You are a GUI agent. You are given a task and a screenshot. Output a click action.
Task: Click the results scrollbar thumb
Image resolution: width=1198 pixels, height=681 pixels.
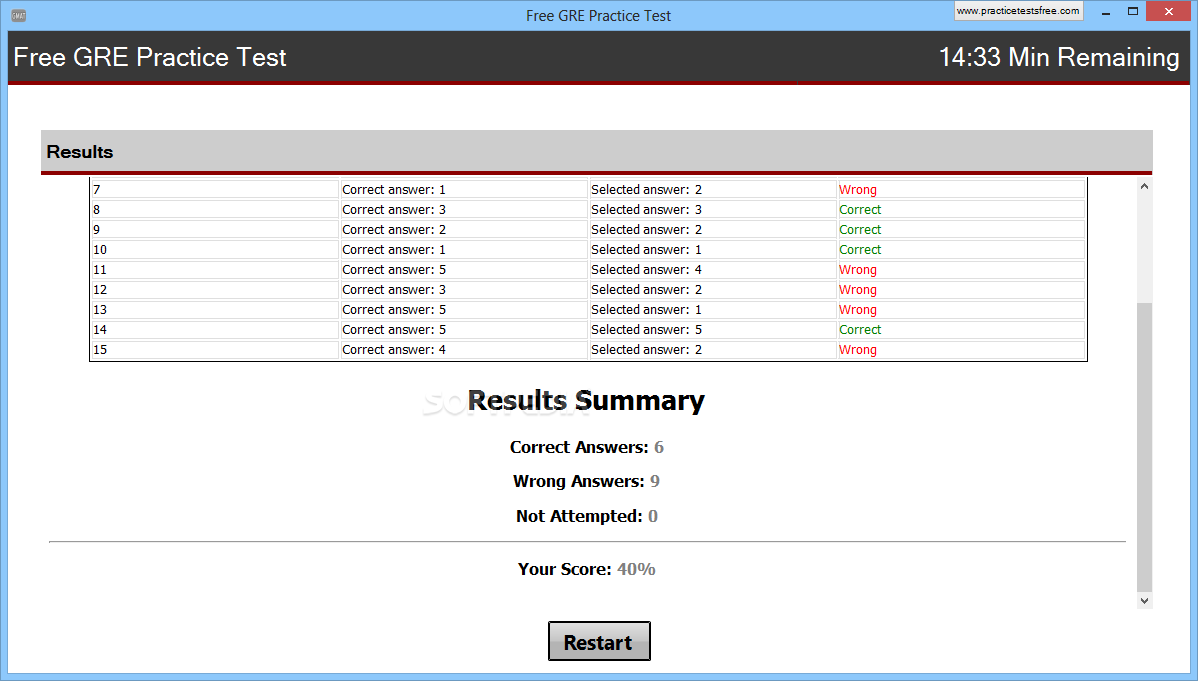[1144, 447]
